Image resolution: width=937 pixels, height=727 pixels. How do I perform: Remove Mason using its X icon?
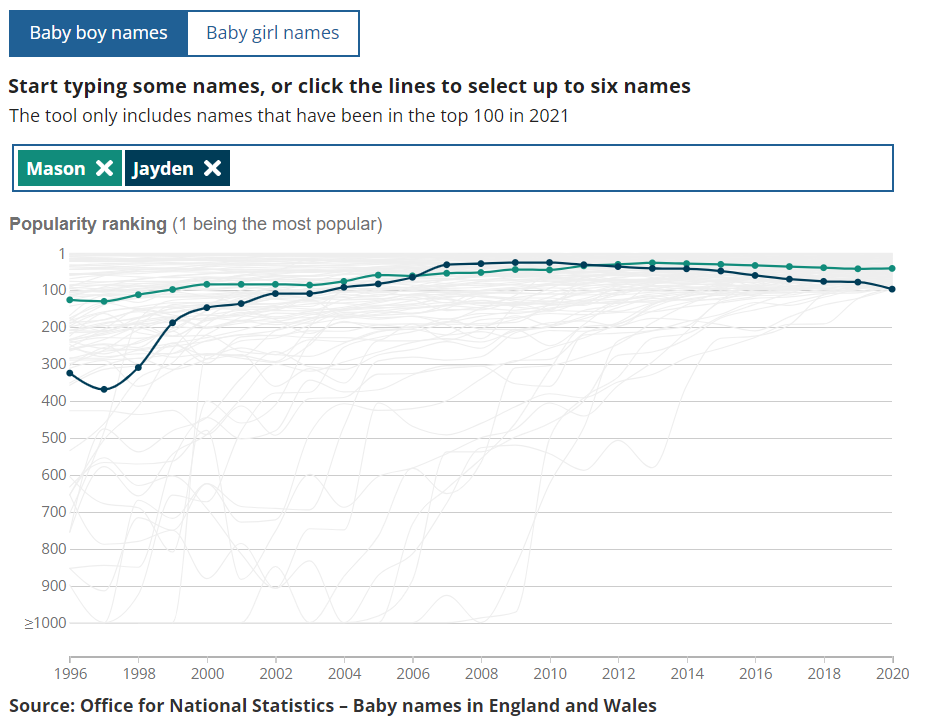pyautogui.click(x=104, y=168)
